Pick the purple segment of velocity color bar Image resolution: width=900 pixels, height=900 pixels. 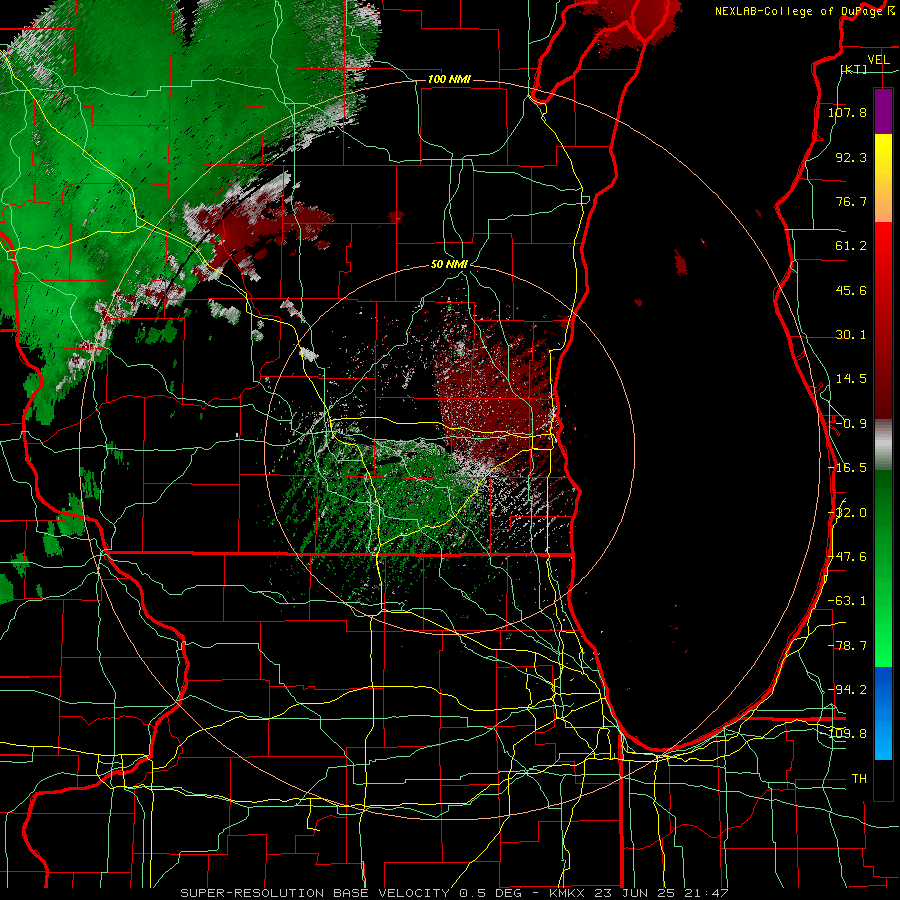point(883,111)
